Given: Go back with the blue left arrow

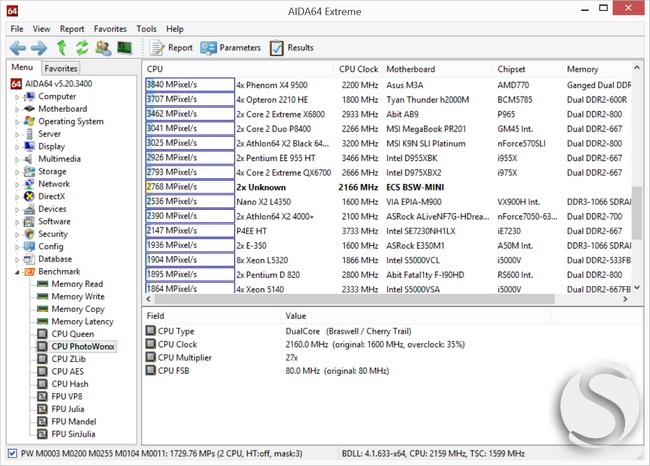Looking at the screenshot, I should click(x=17, y=48).
